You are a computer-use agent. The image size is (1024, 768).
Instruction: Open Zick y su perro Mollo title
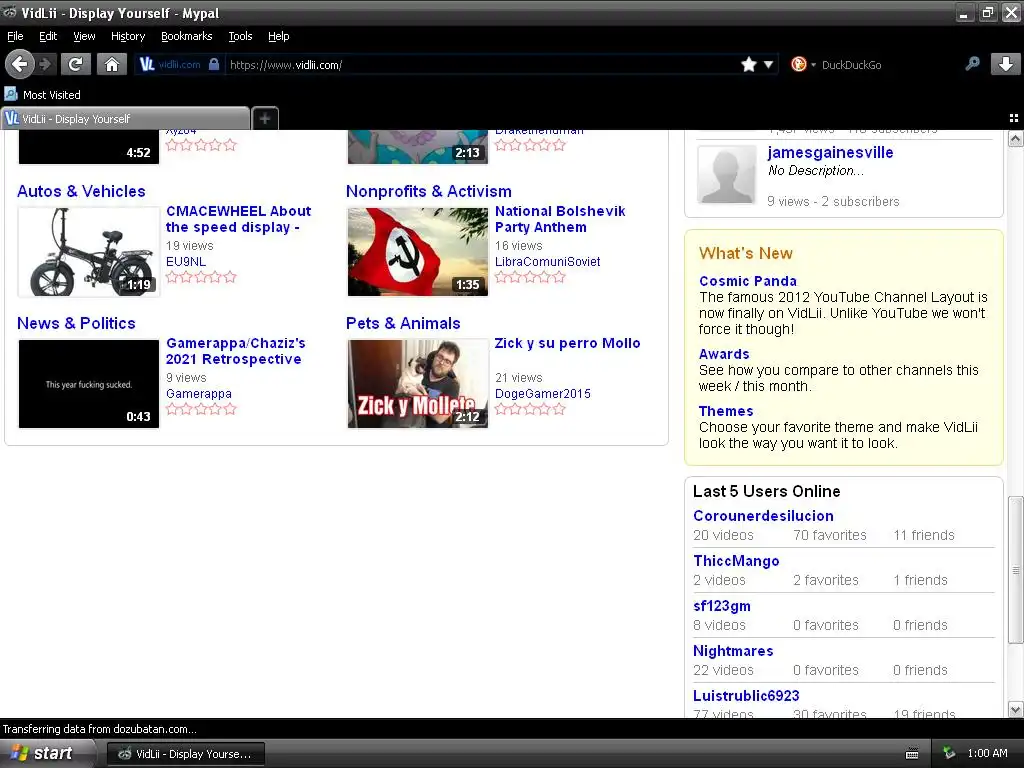(568, 344)
